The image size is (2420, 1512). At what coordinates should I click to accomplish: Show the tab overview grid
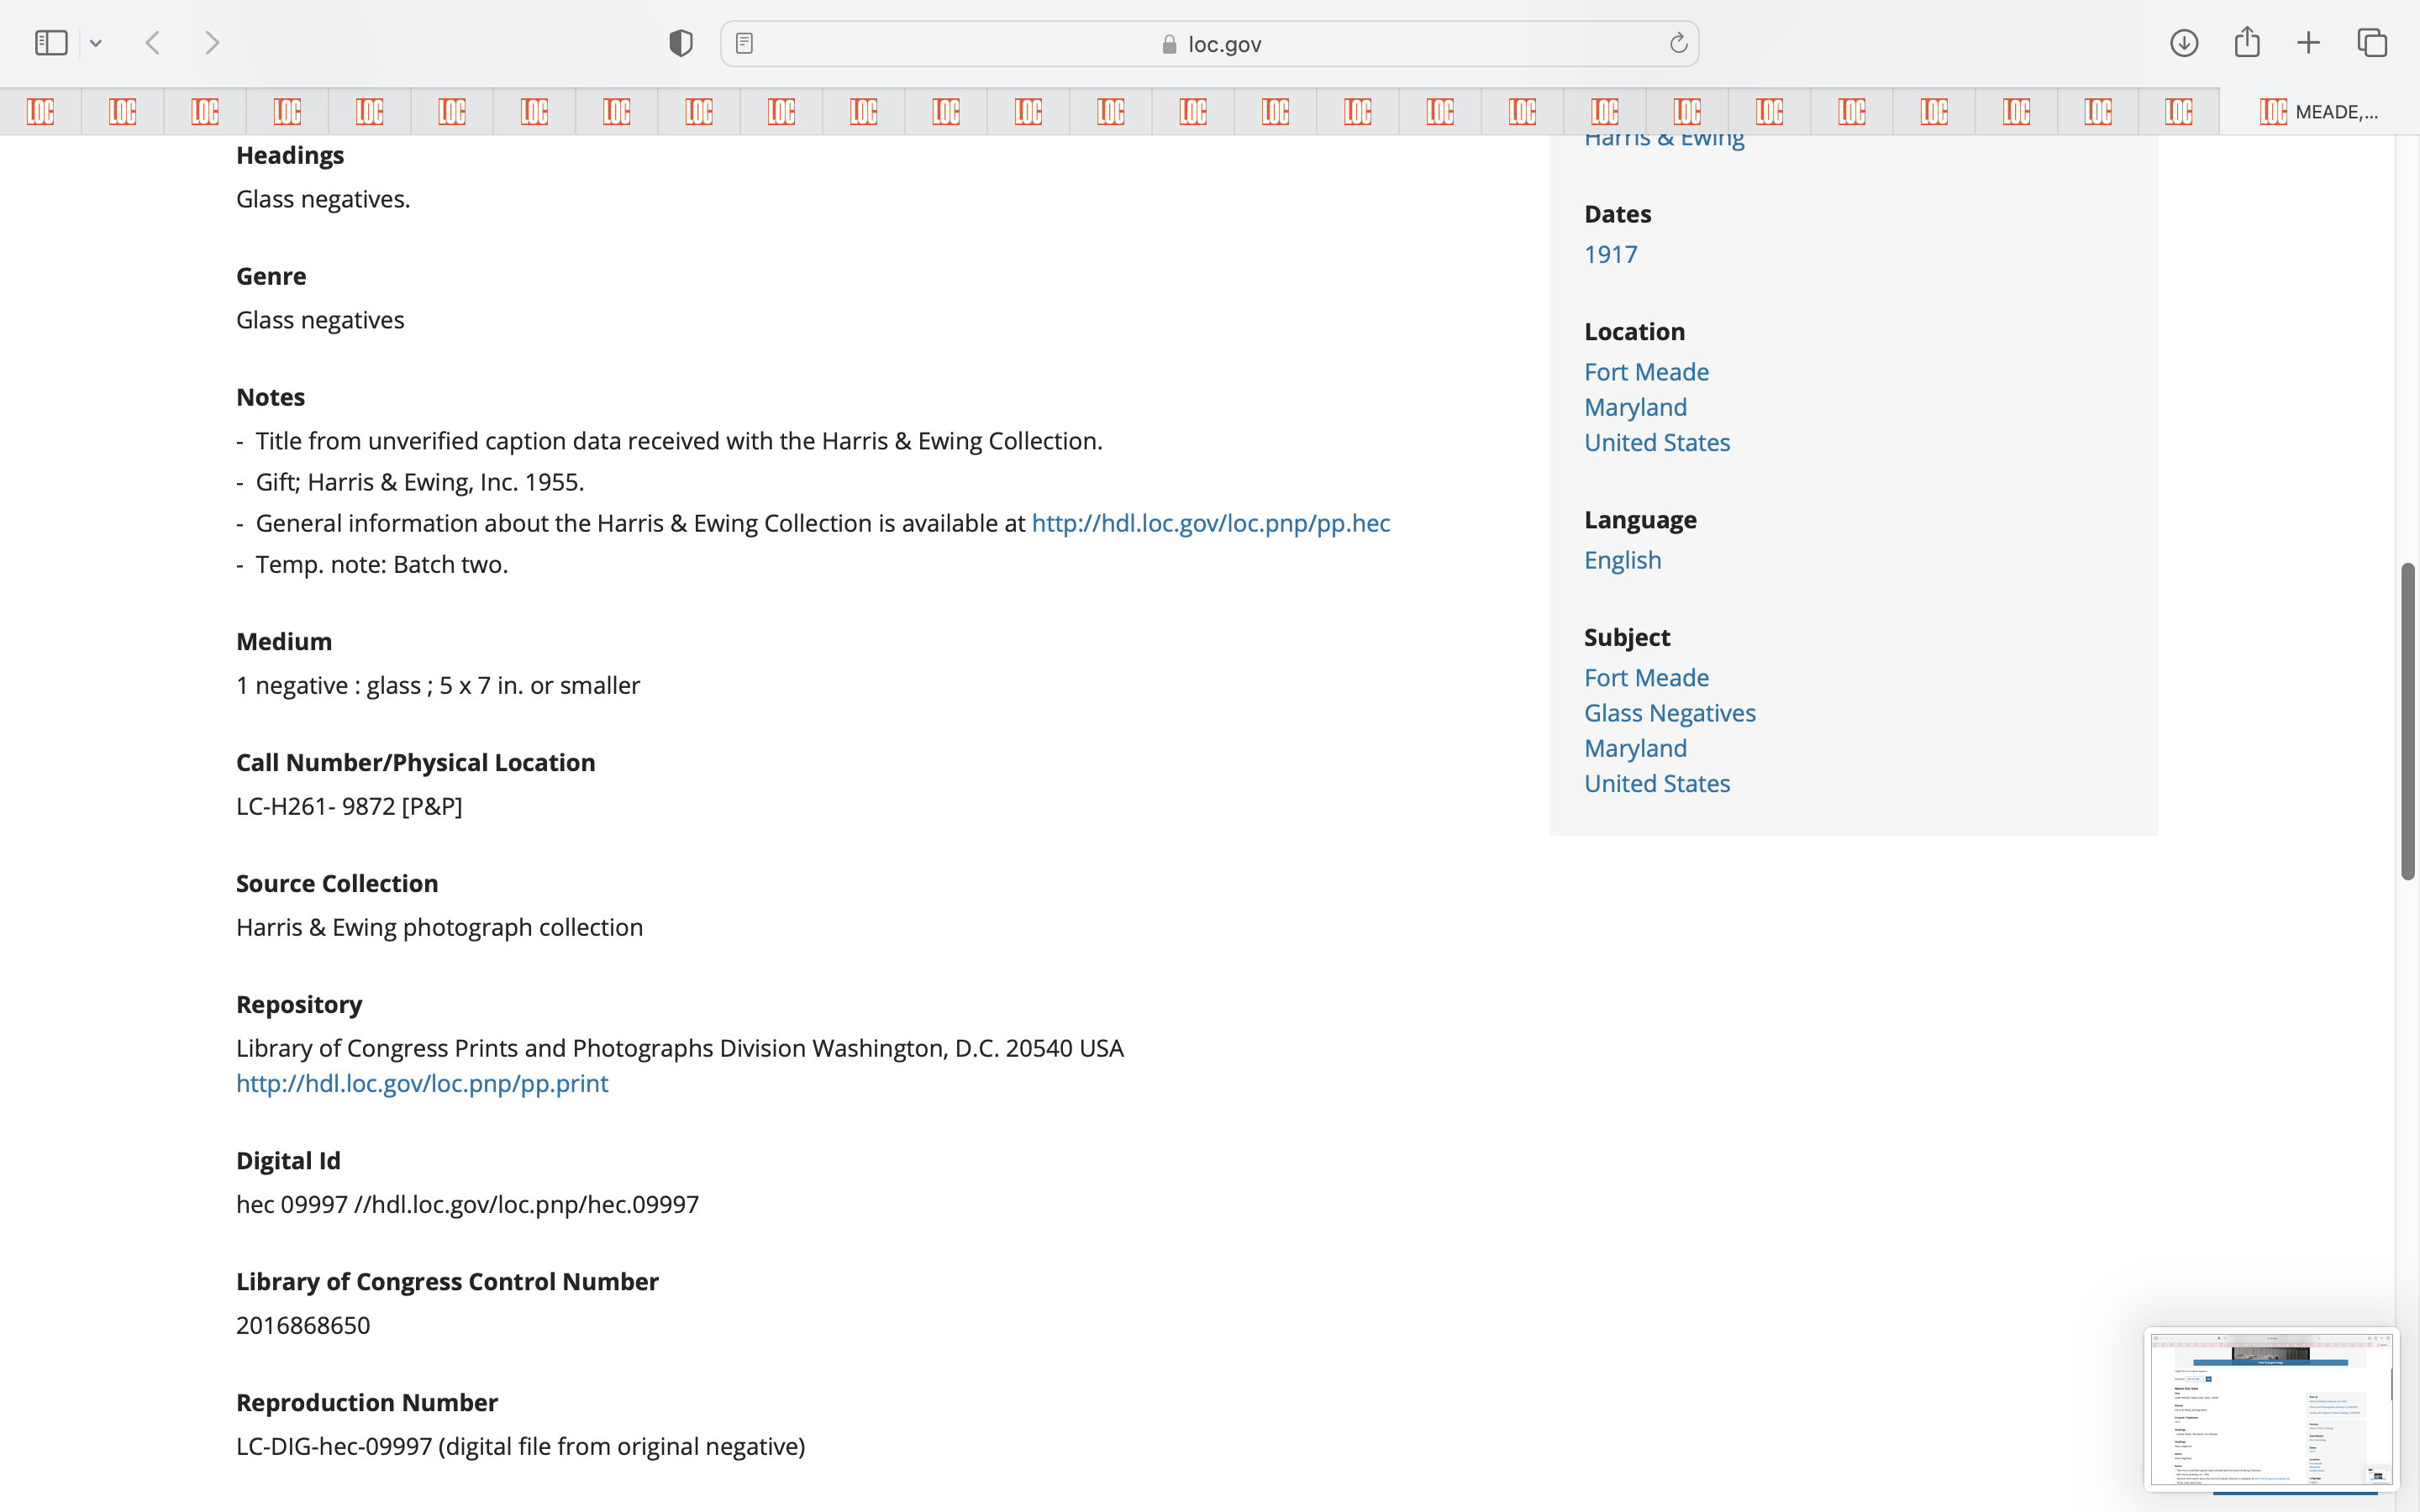[2372, 43]
